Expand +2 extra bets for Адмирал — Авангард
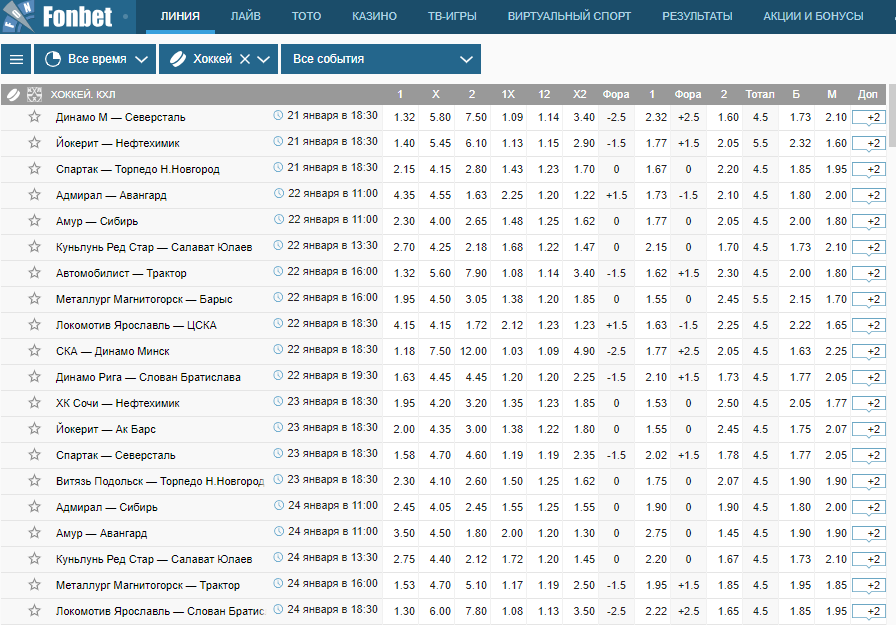Screen dimensions: 896x625 [x=869, y=195]
